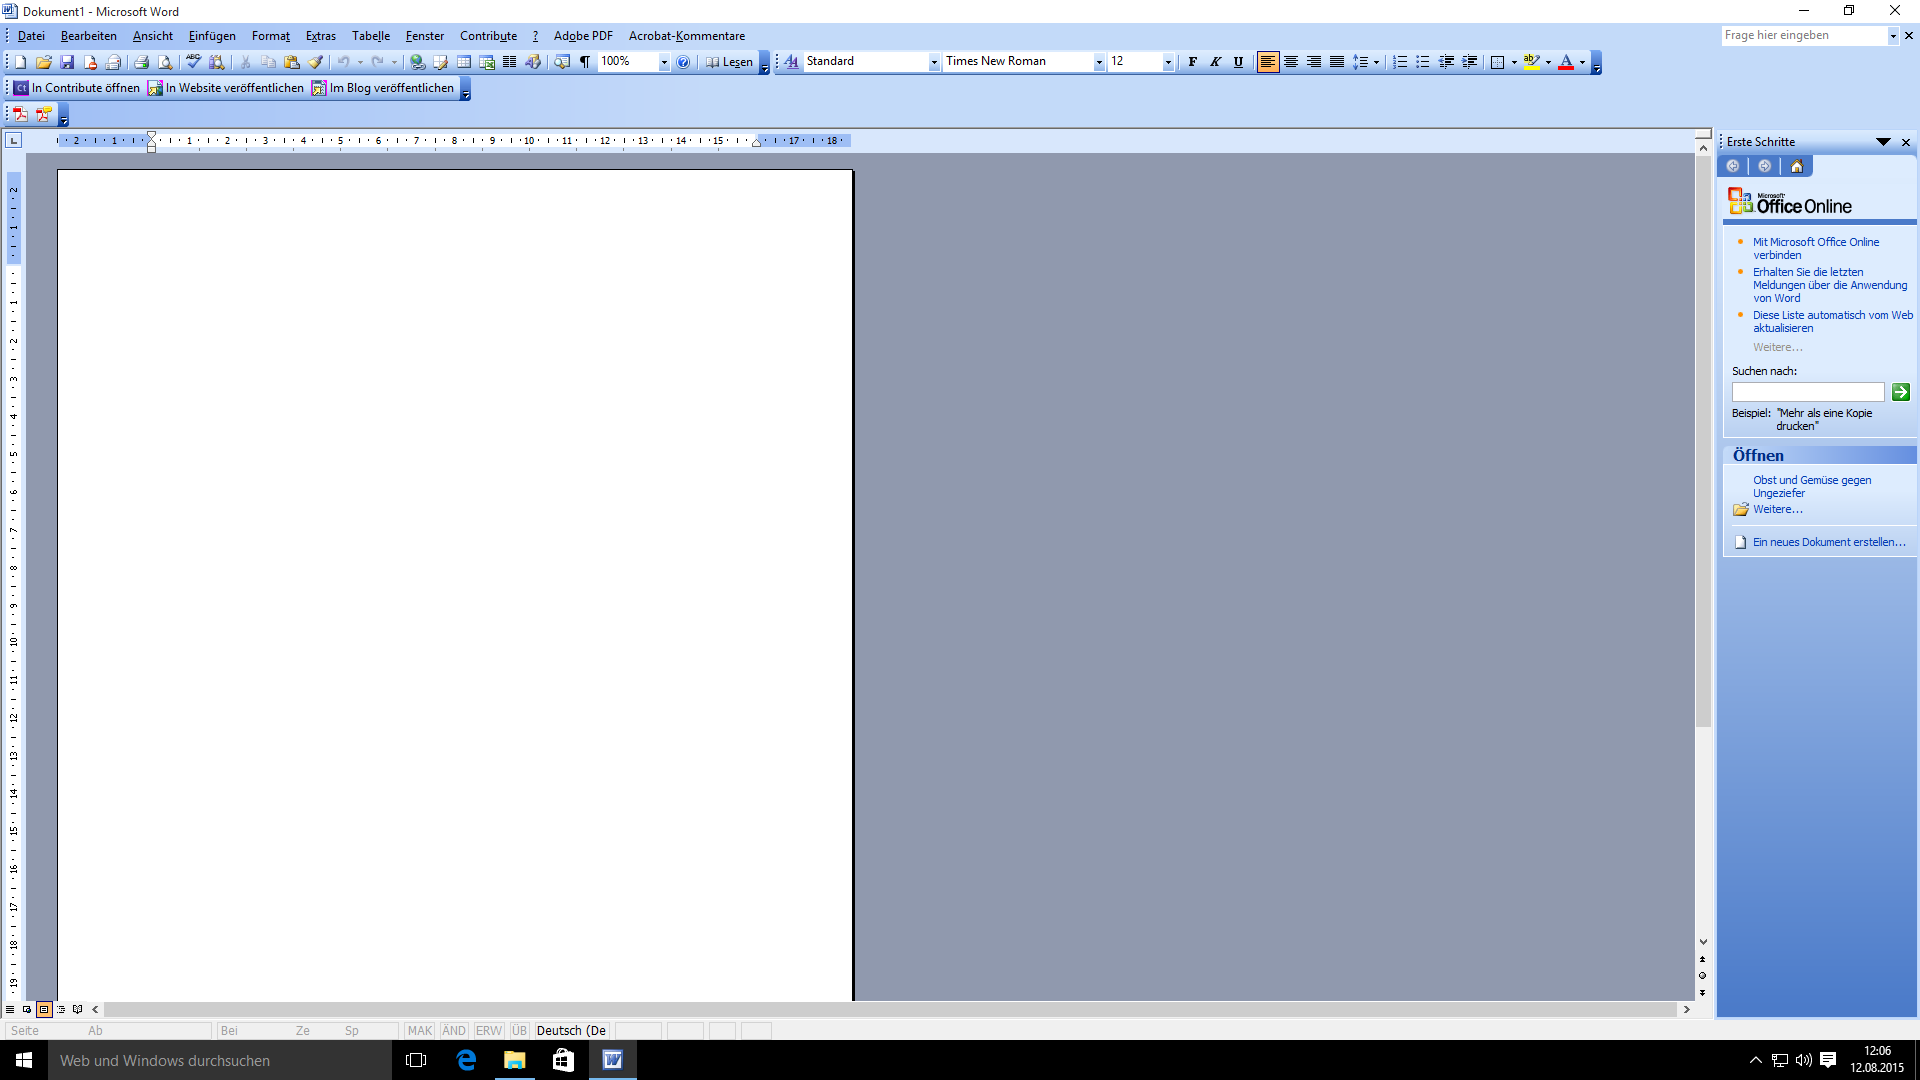The image size is (1920, 1080).
Task: Click the numbered list icon
Action: tap(1400, 62)
